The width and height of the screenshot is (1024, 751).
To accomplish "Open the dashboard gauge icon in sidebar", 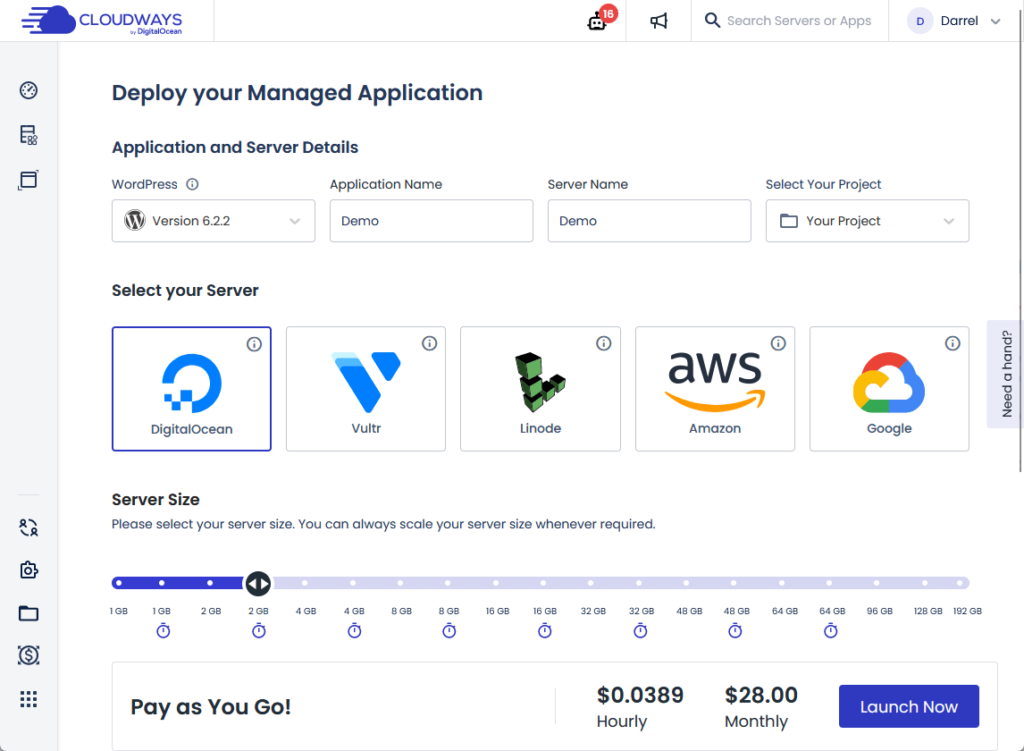I will coord(29,90).
